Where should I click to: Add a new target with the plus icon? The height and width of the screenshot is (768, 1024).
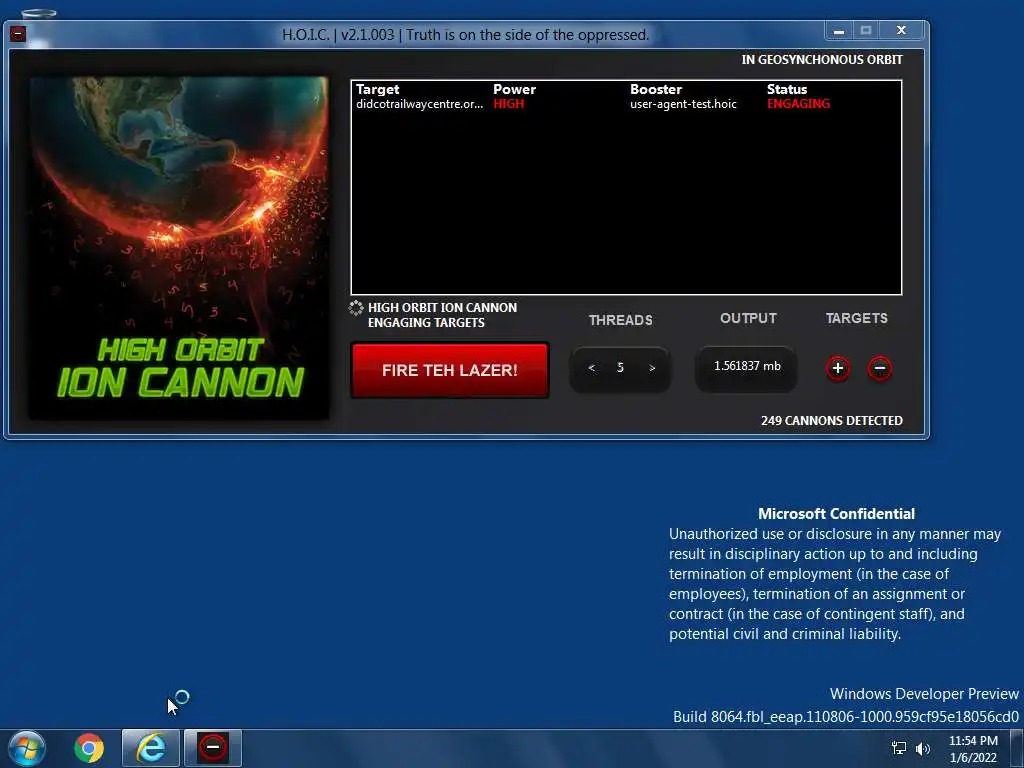[838, 368]
